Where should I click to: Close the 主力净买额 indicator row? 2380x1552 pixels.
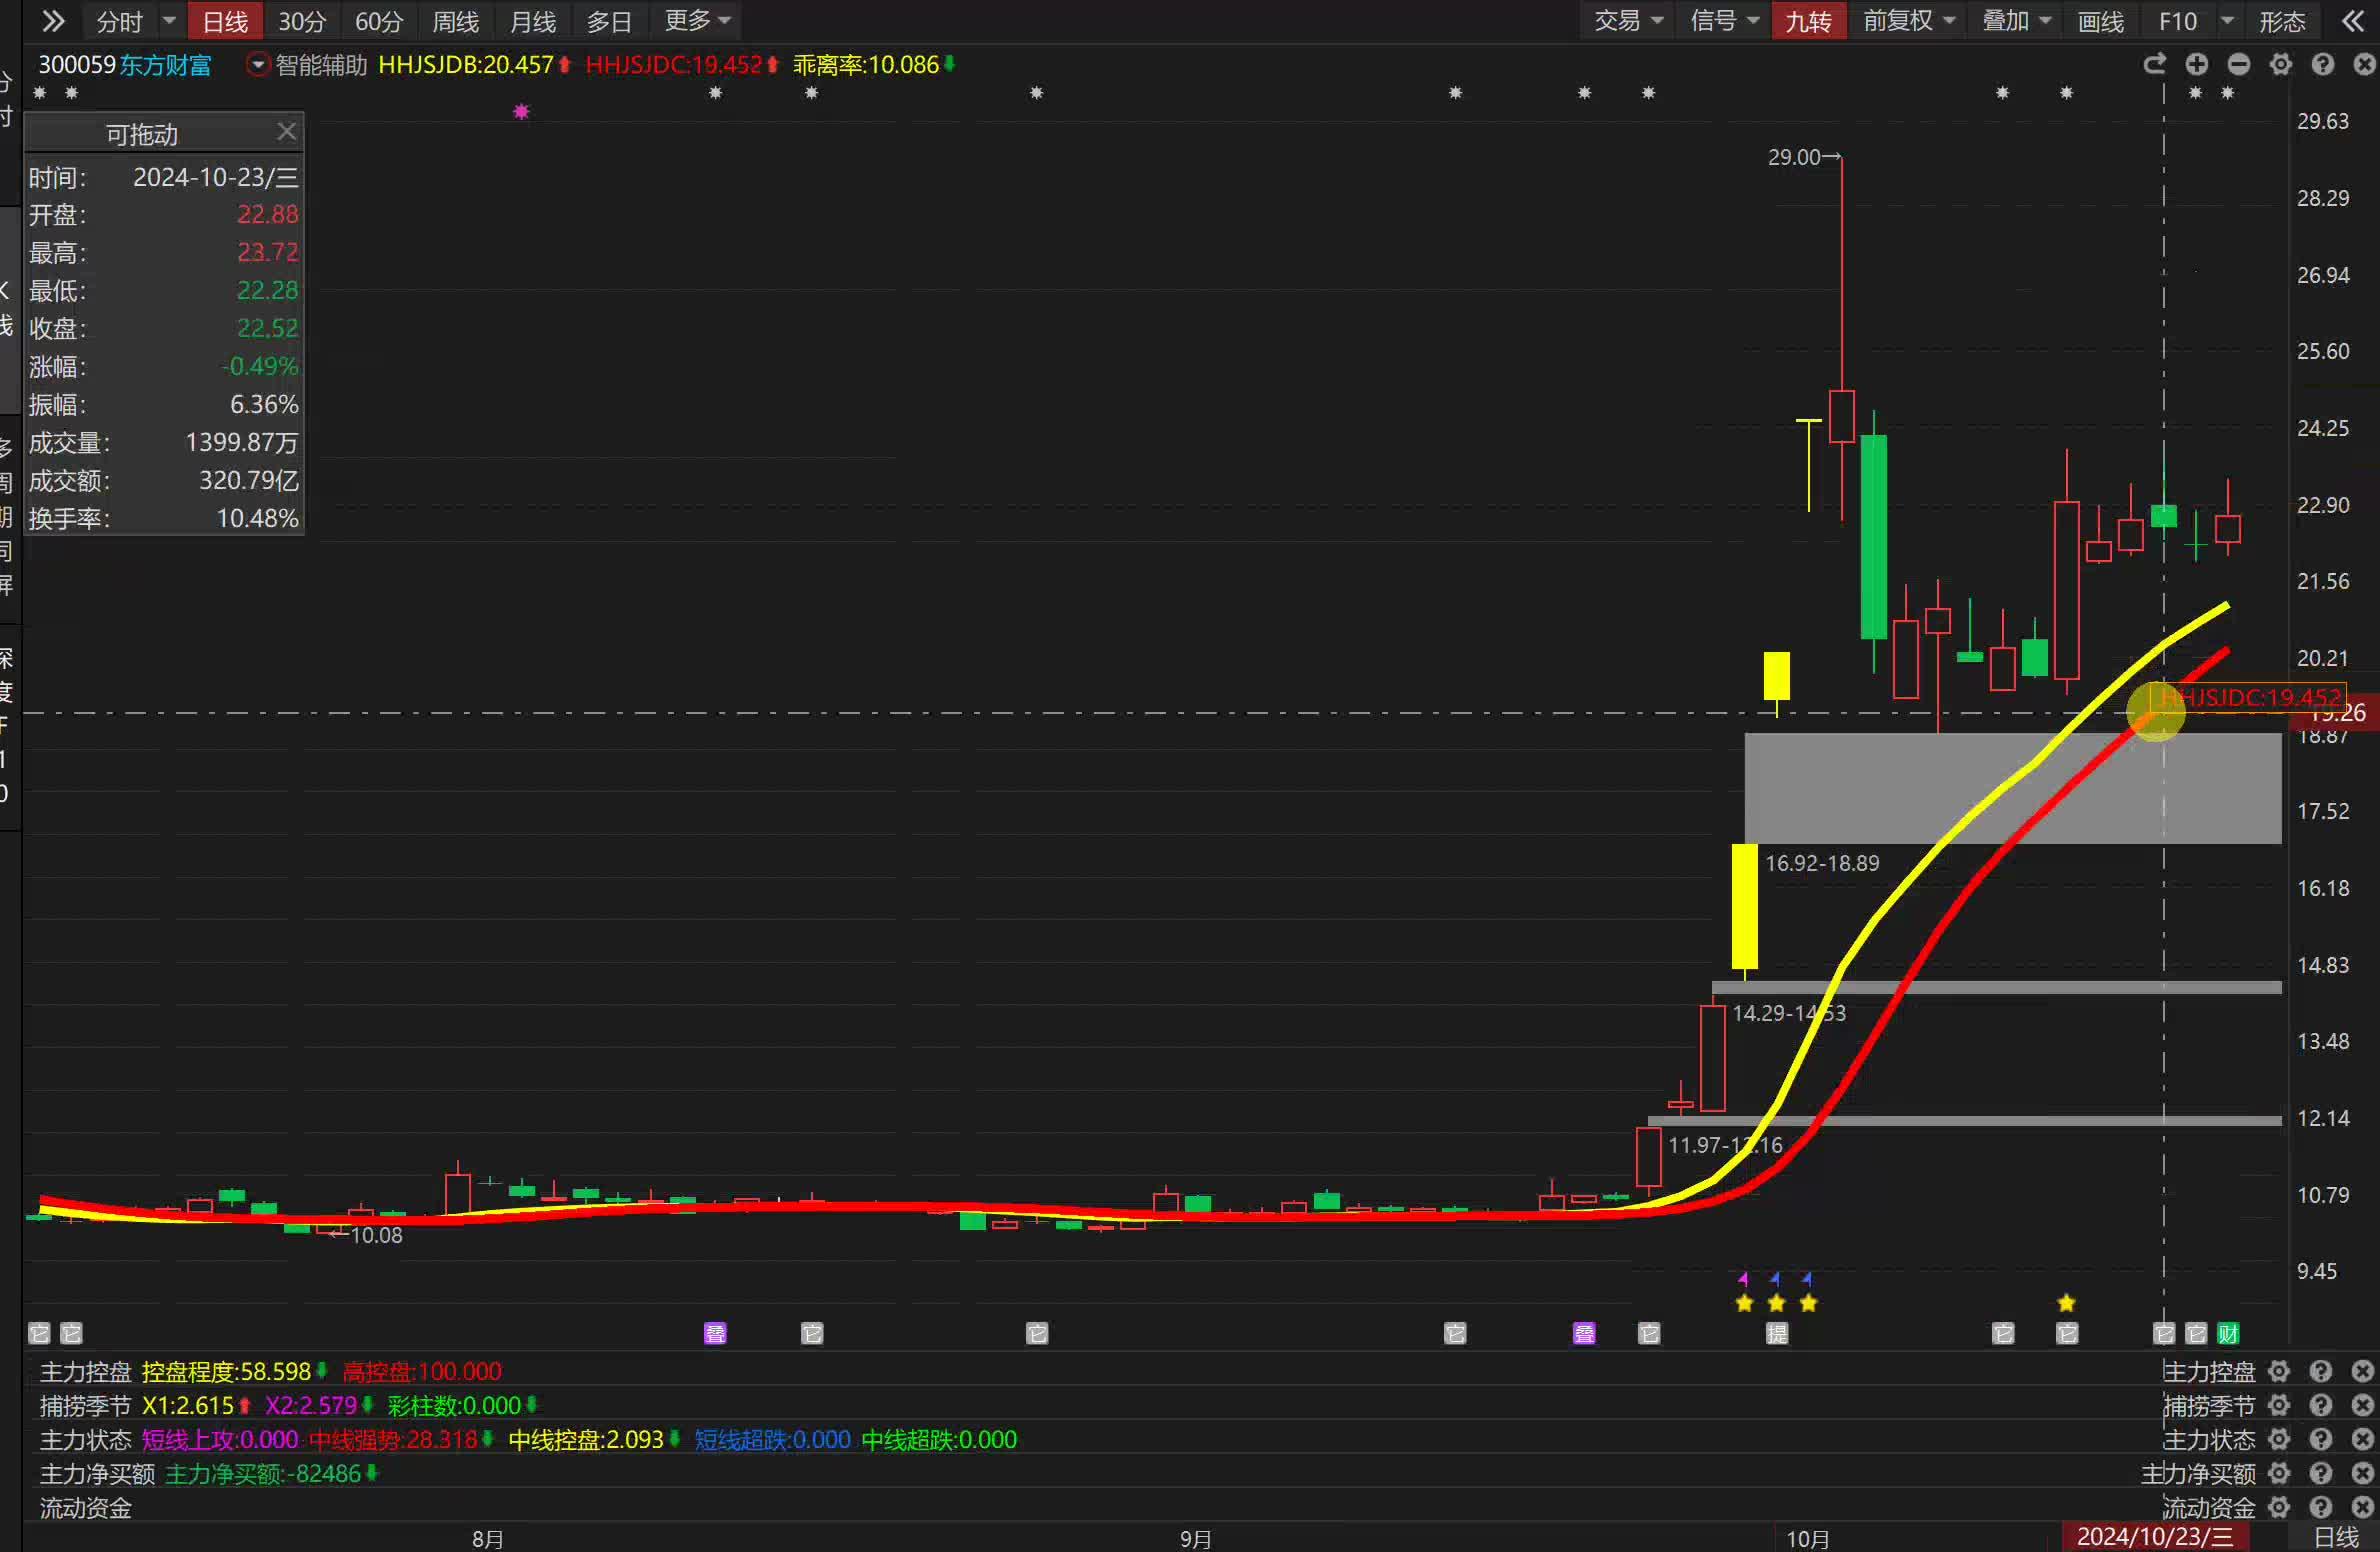2363,1473
